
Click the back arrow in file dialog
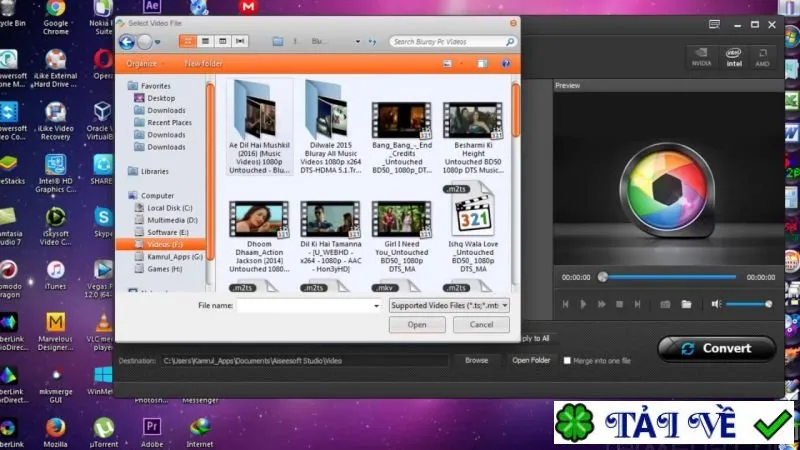[x=127, y=42]
